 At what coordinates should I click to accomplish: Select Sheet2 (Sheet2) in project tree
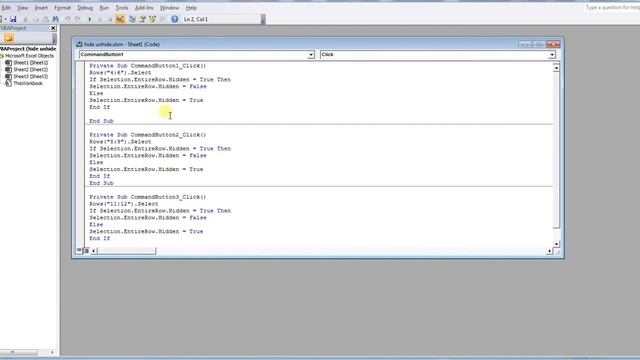[x=31, y=69]
